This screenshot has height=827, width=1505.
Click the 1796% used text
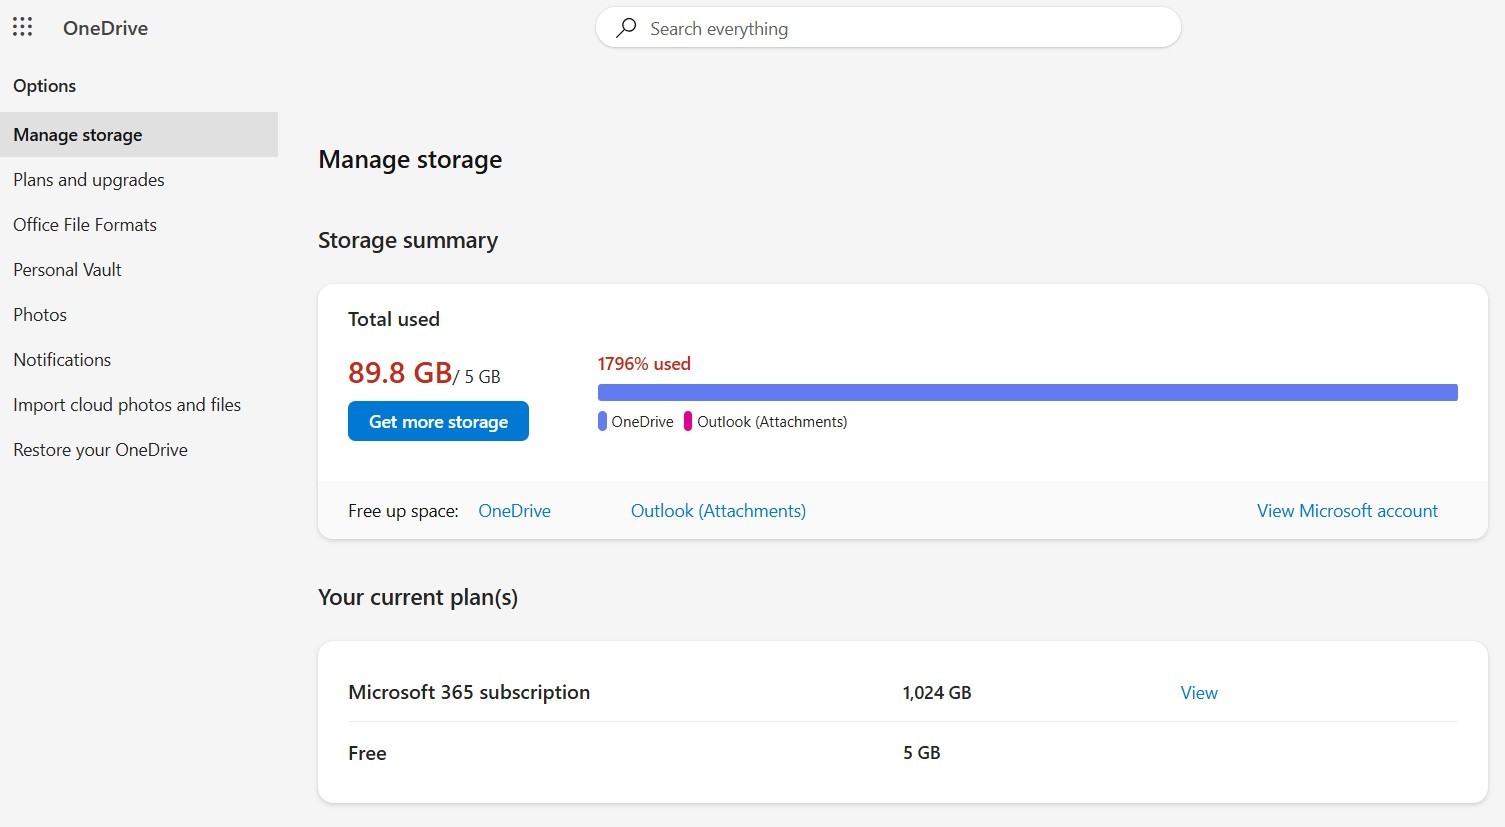[644, 364]
